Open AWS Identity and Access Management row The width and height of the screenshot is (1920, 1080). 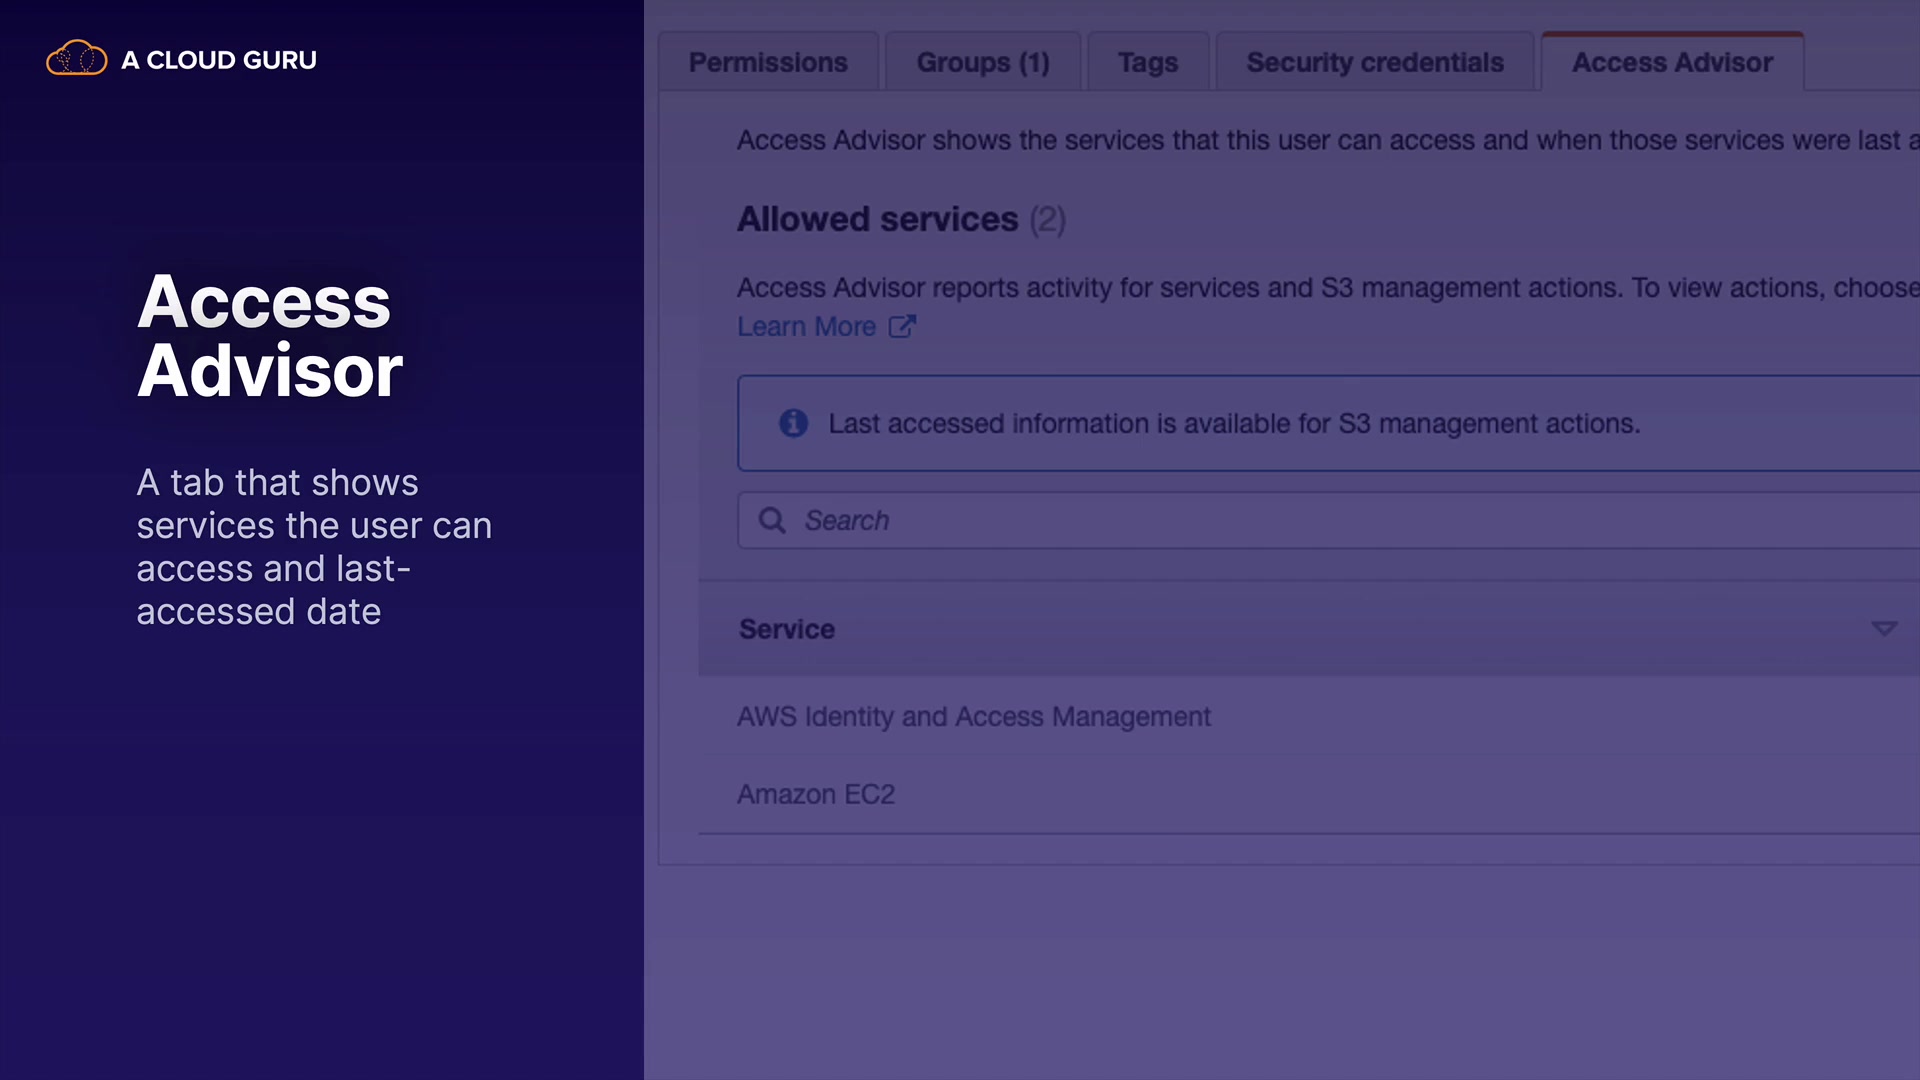[x=973, y=717]
